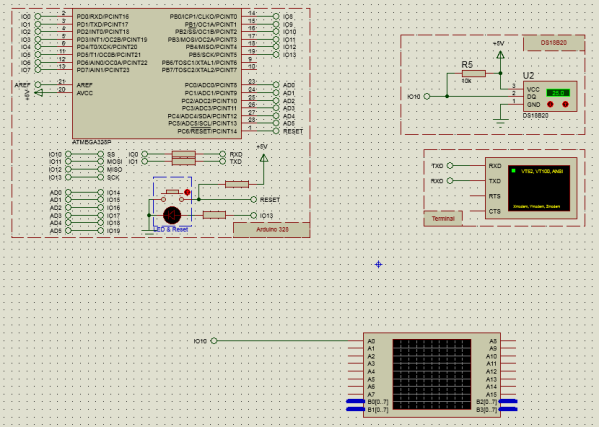Select the virtual terminal black screen
Screen dimensions: 599x427
(x=539, y=188)
